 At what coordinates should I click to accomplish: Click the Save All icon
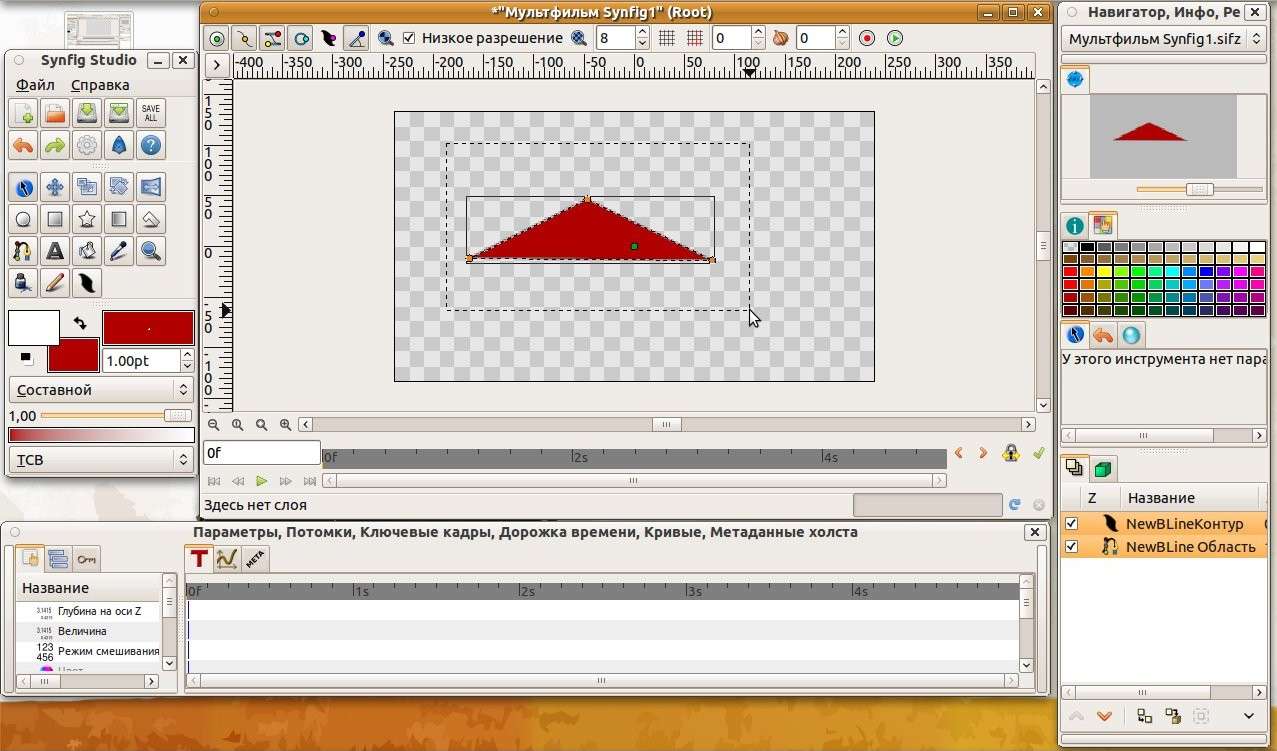tap(151, 112)
